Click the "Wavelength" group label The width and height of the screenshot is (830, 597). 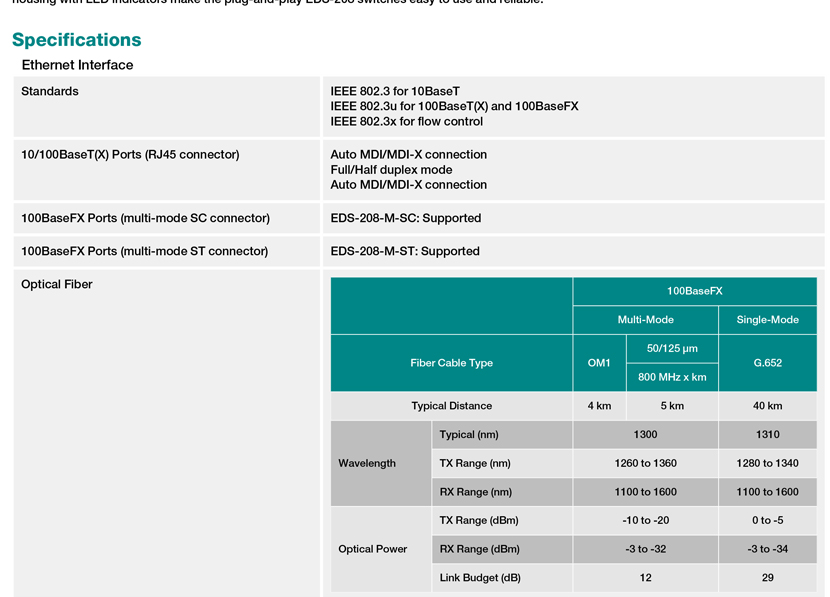coord(367,463)
